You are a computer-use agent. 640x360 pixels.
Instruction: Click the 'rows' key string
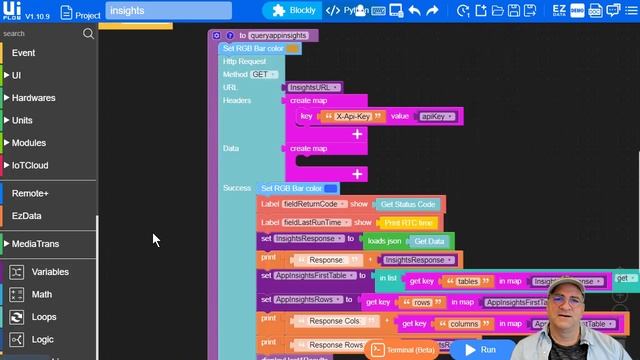(x=422, y=302)
